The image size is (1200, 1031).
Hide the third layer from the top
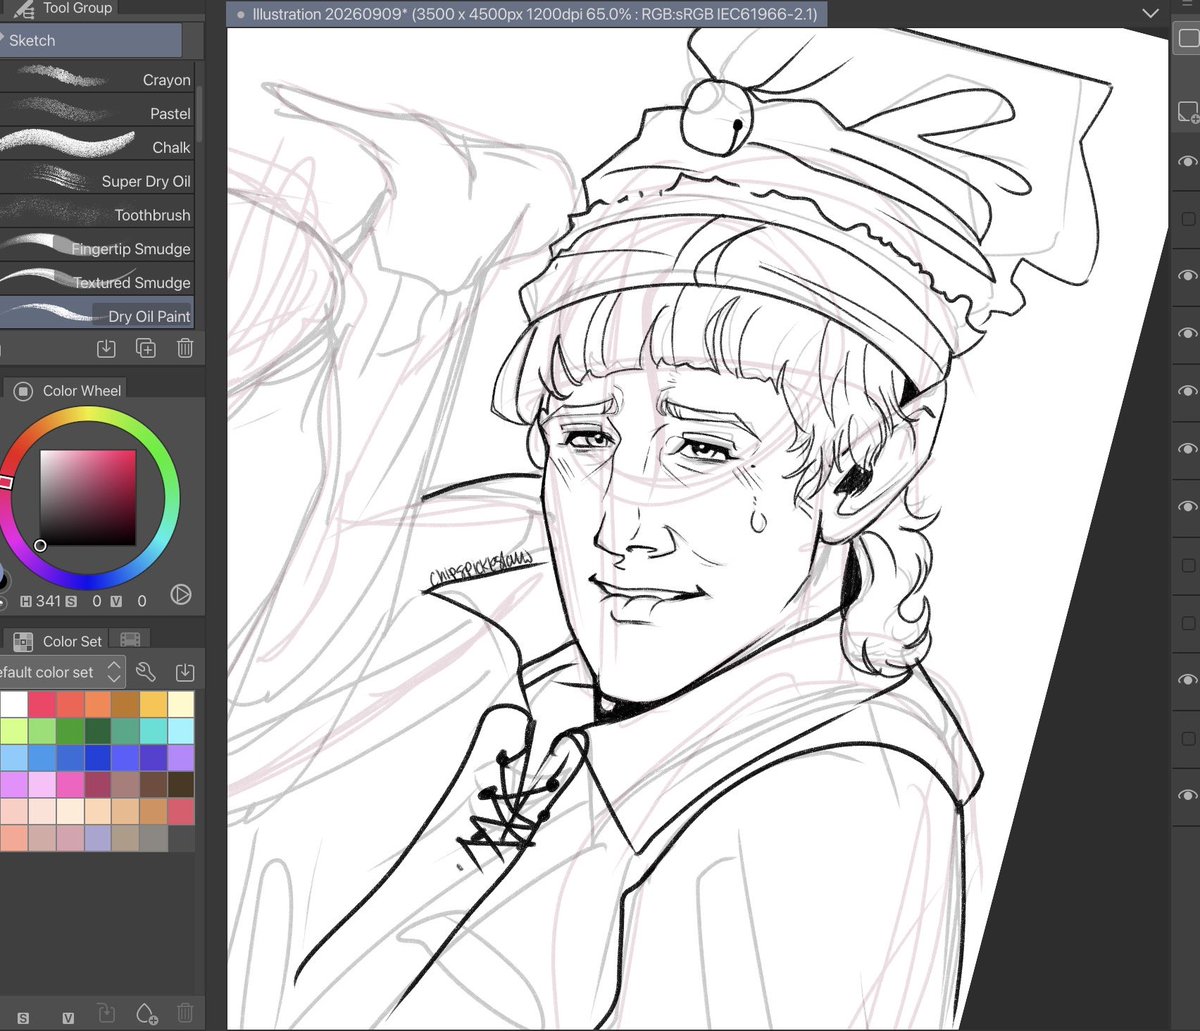(1187, 275)
